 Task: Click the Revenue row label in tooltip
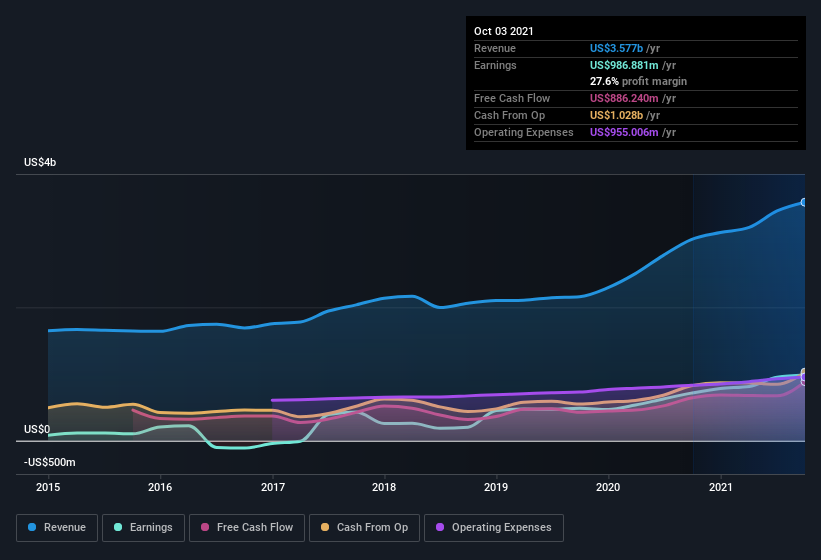[495, 48]
